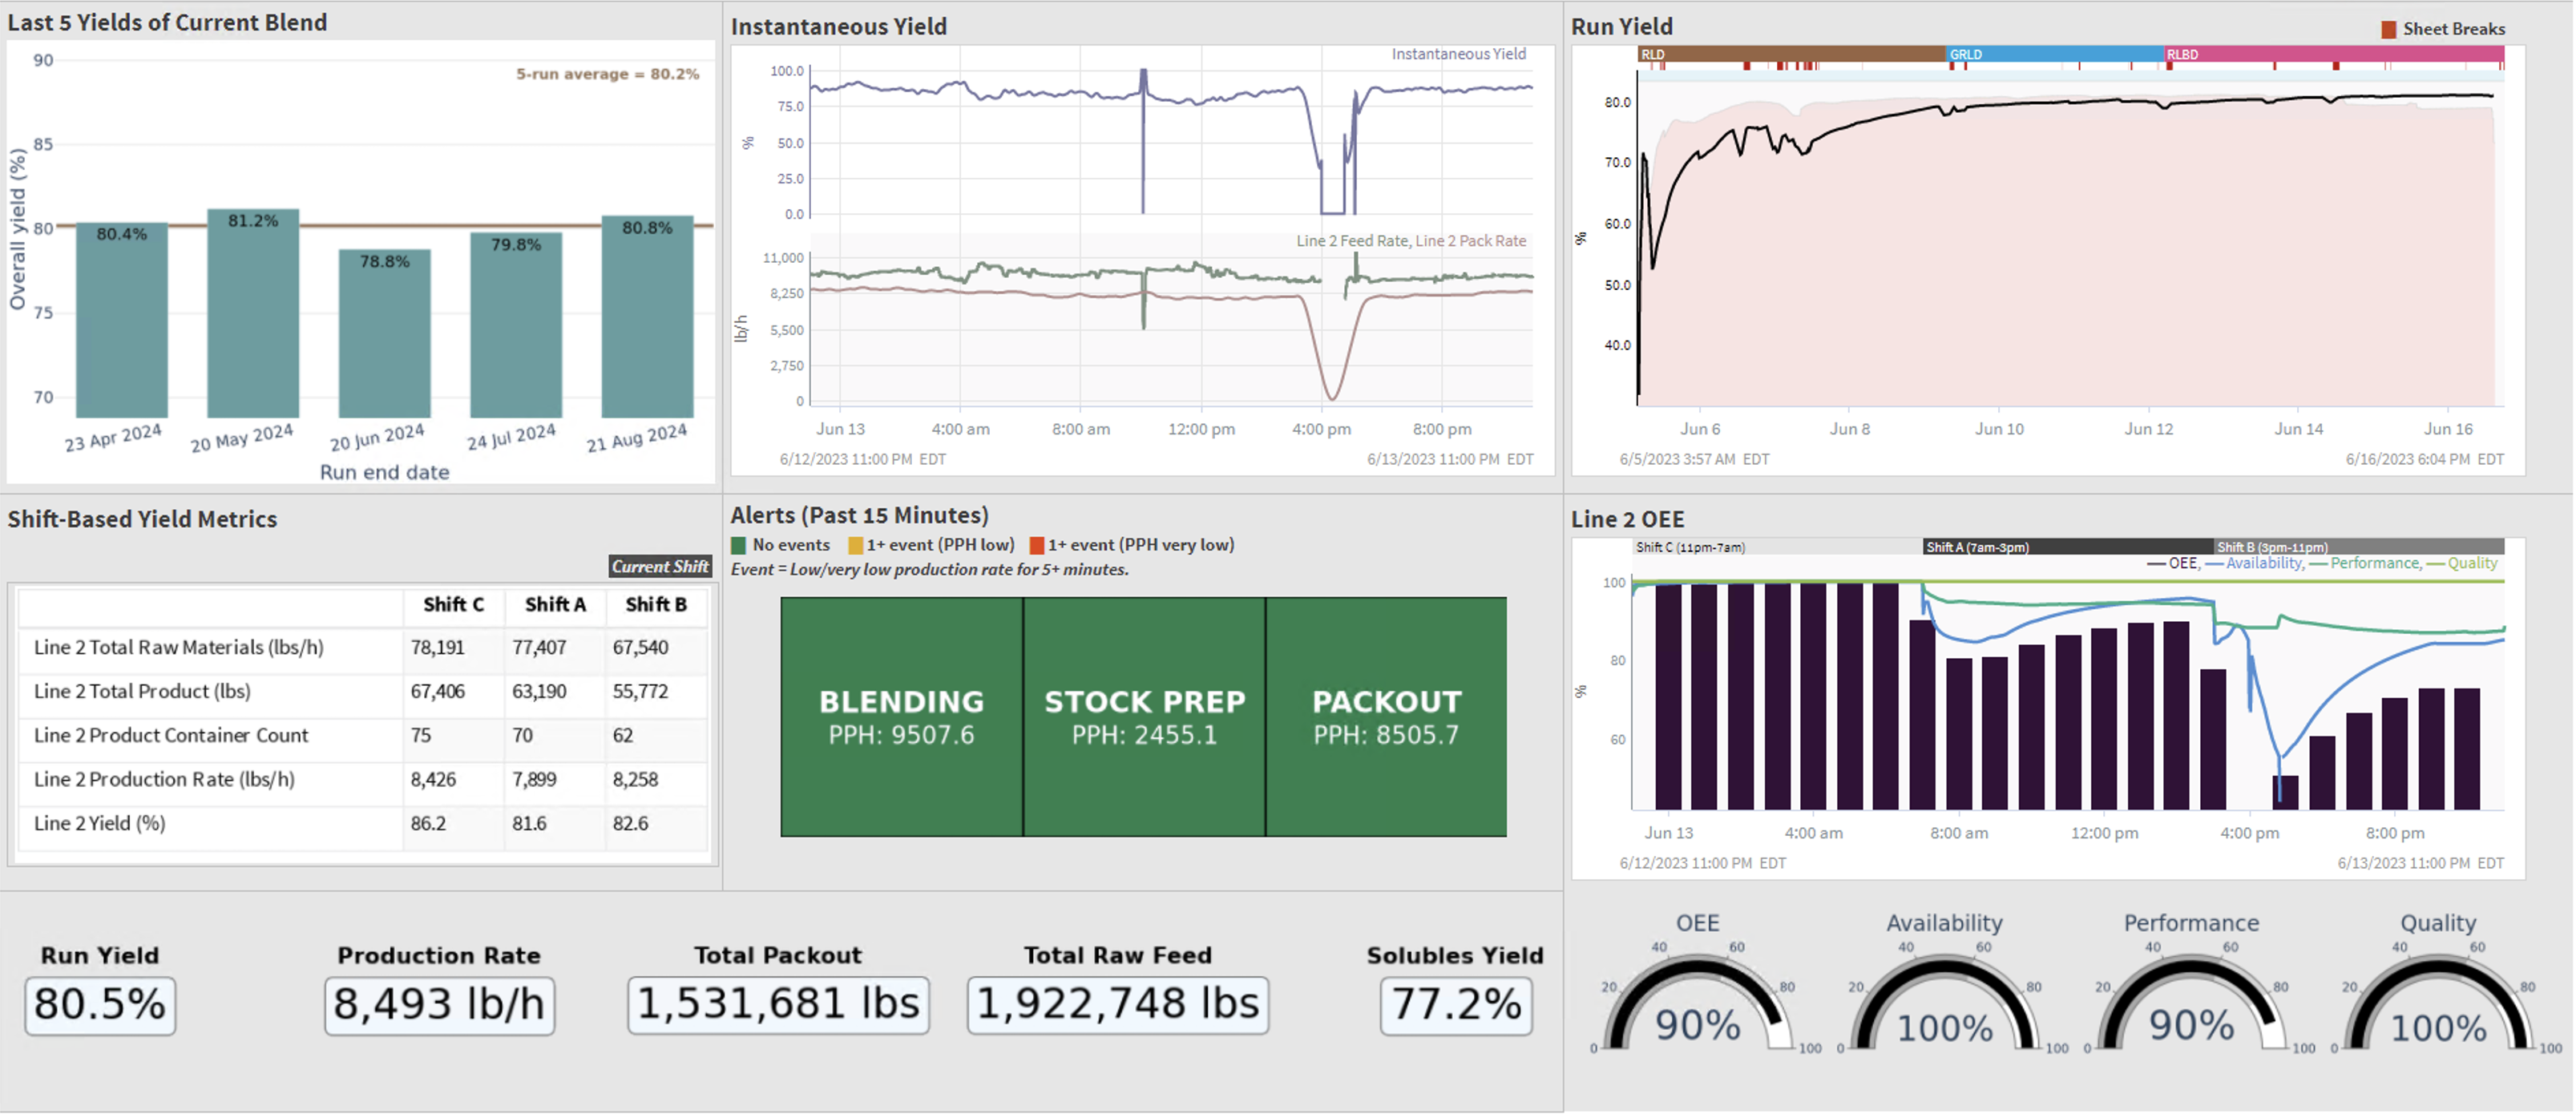
Task: Click the PACKOUT alert tile
Action: pos(1386,716)
